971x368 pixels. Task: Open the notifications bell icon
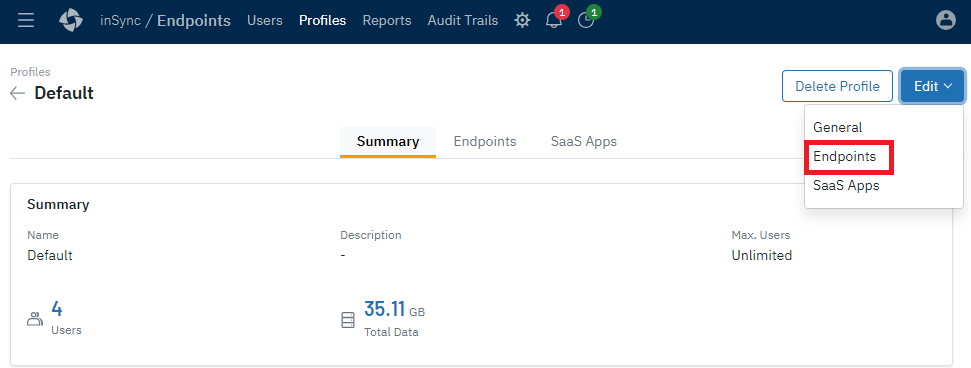click(553, 20)
